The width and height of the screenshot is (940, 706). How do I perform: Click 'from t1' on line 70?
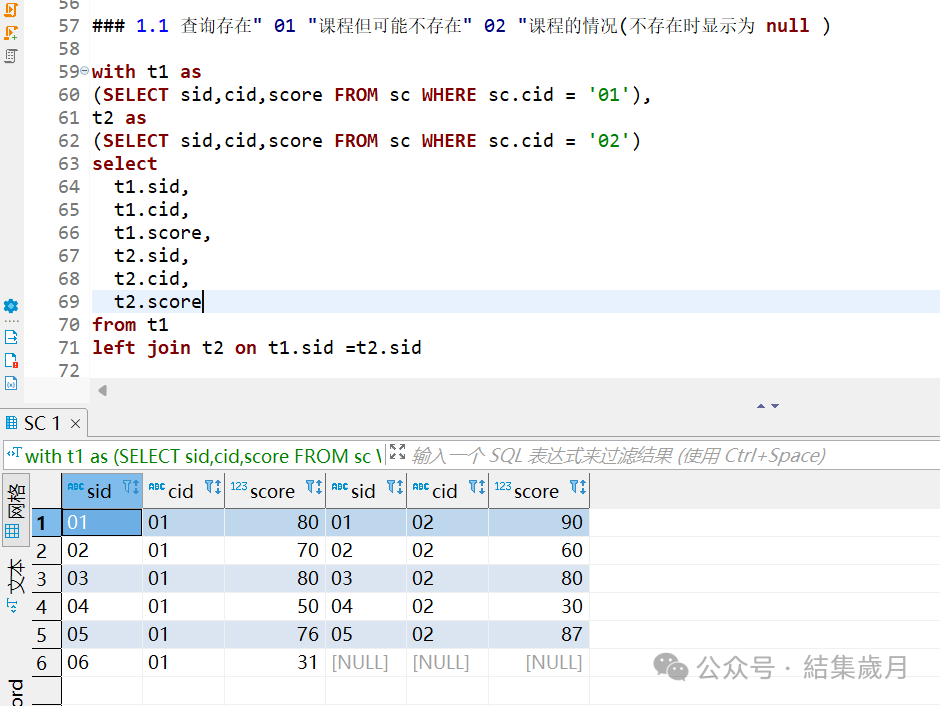(130, 325)
